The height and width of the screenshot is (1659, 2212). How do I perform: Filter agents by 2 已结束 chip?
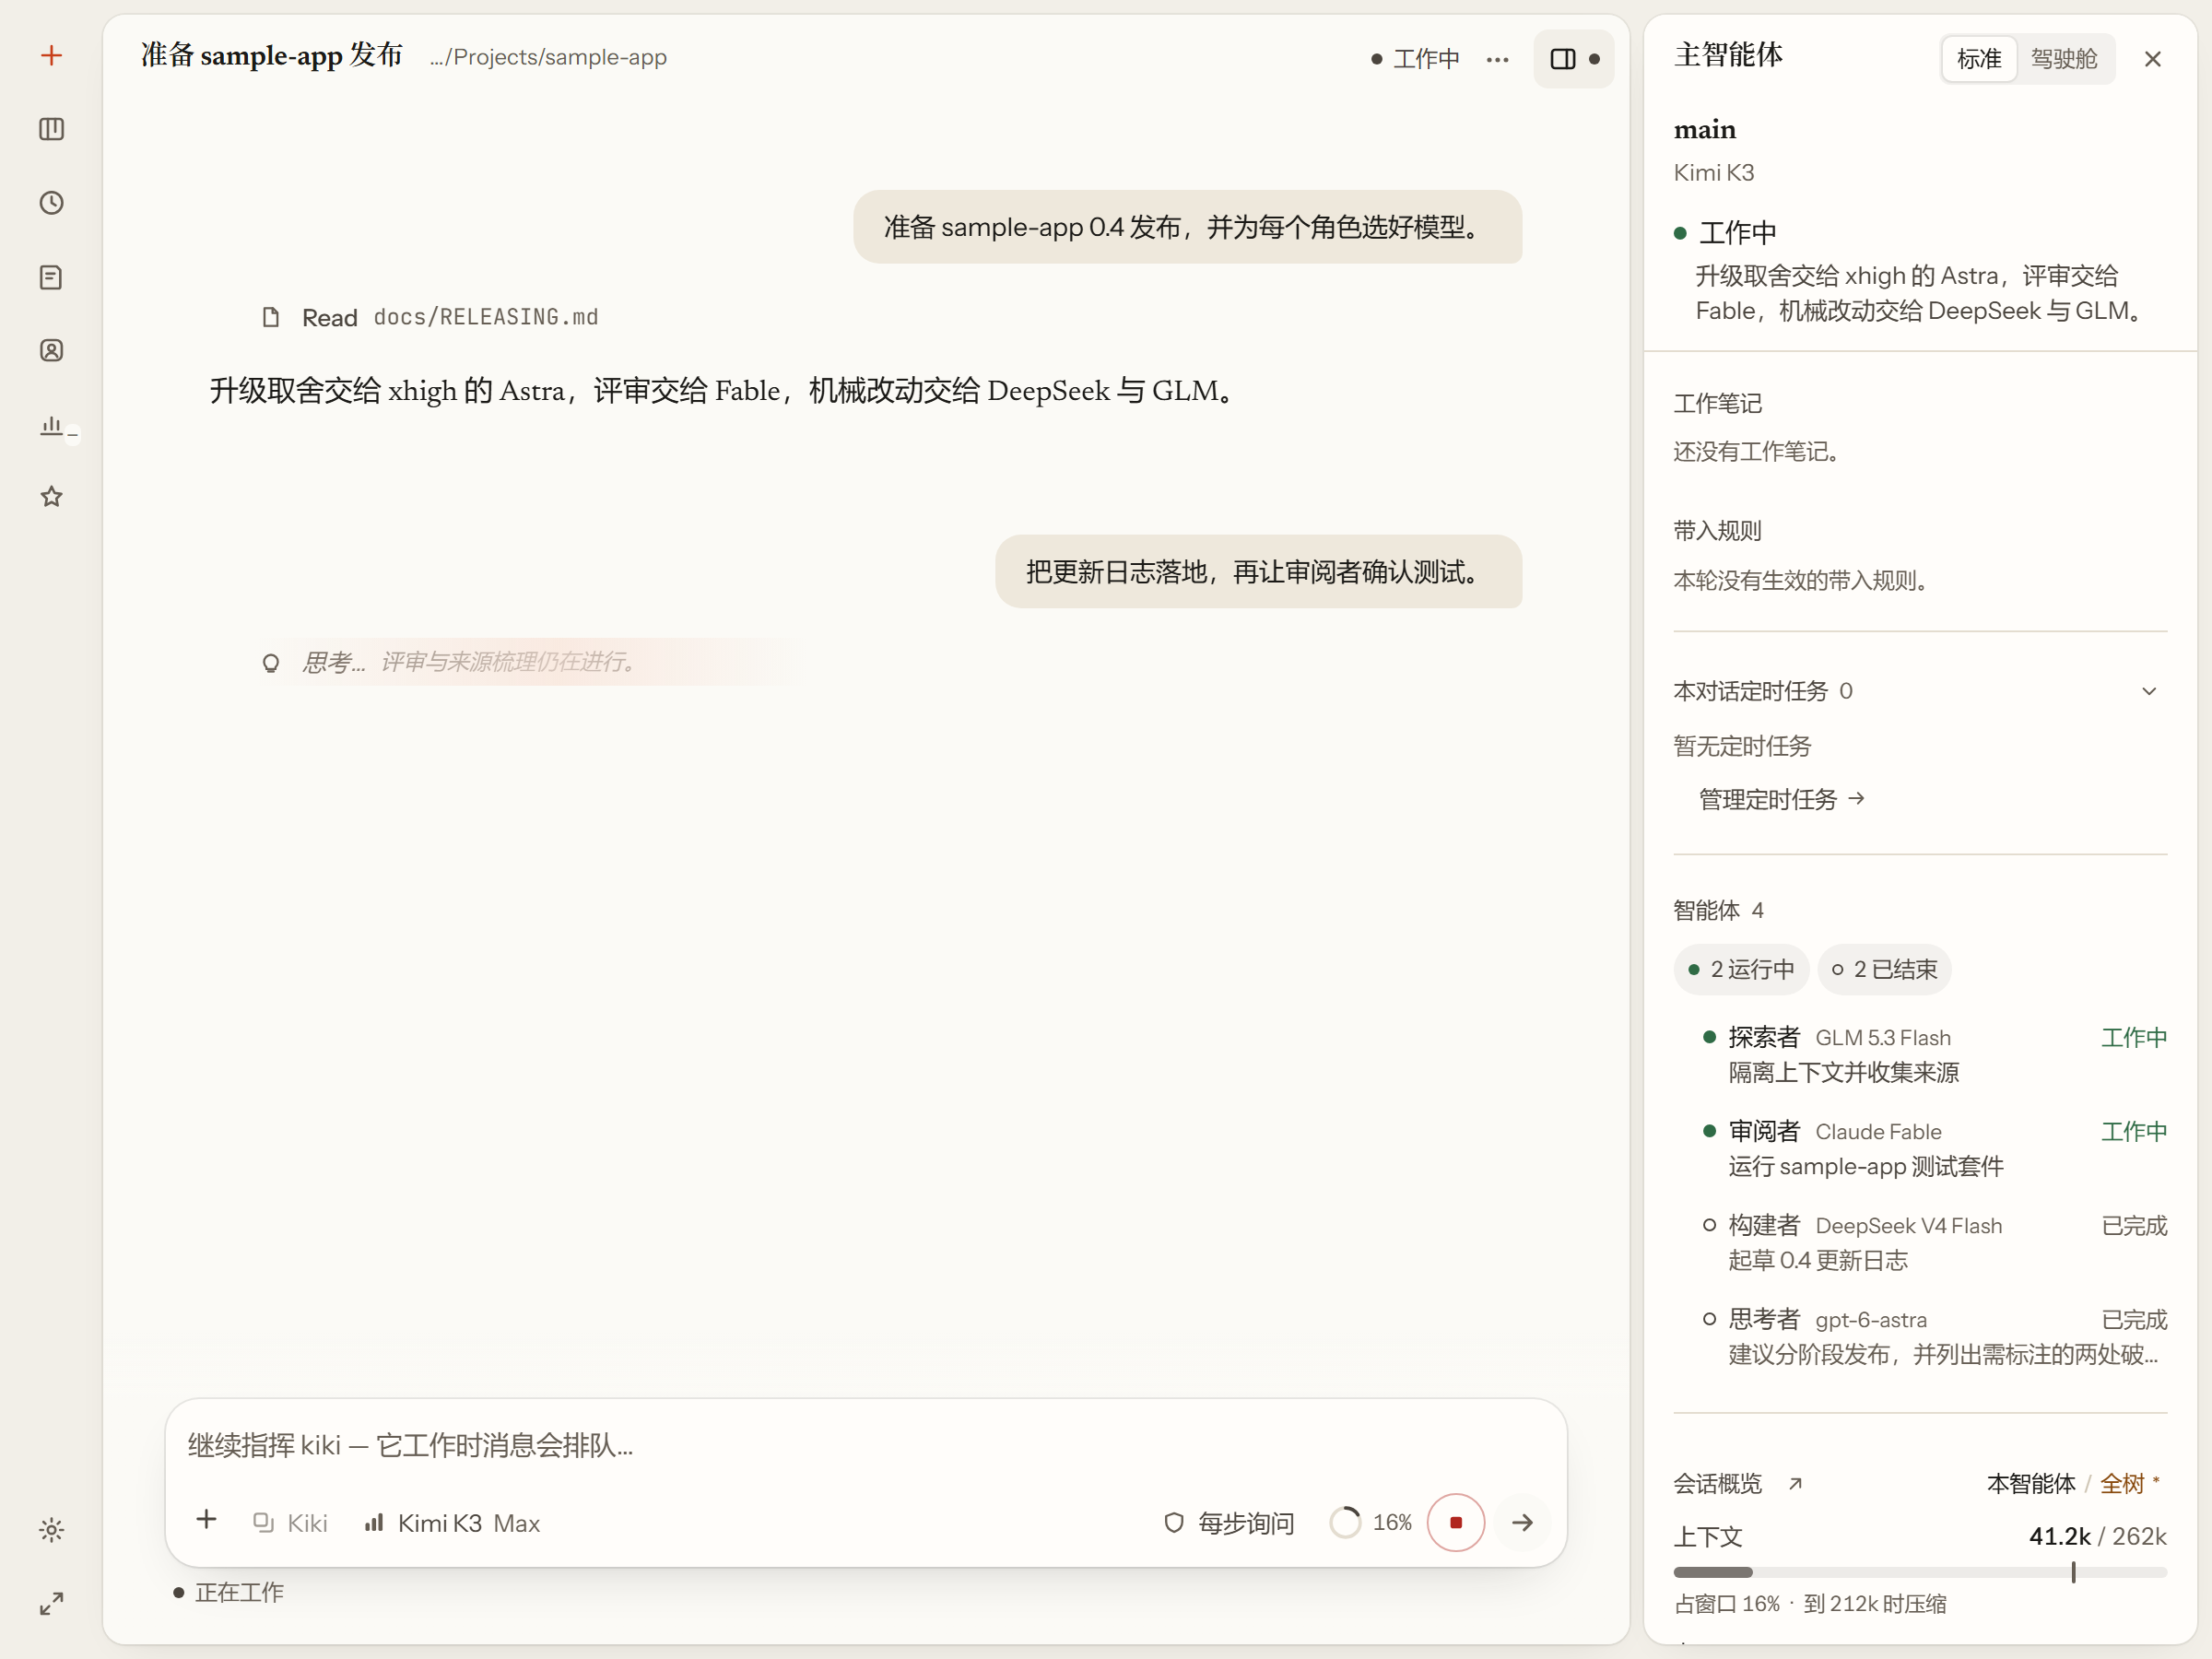[1883, 969]
